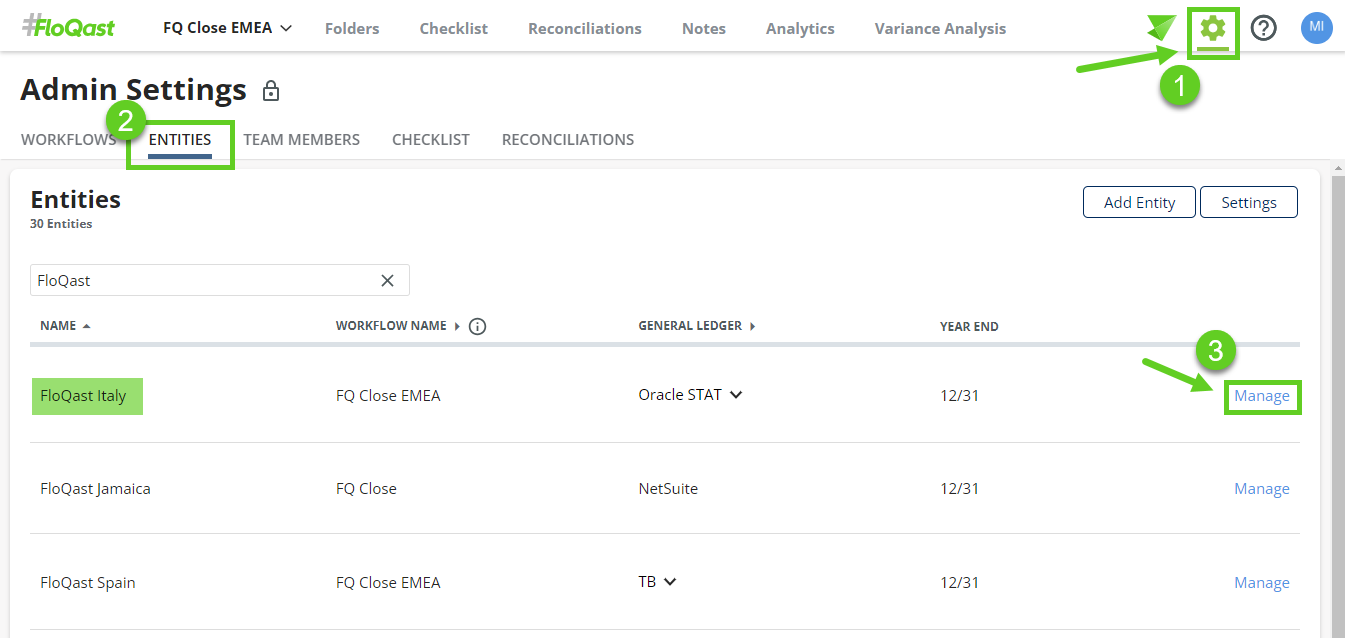Click the entities Settings button

click(1249, 202)
